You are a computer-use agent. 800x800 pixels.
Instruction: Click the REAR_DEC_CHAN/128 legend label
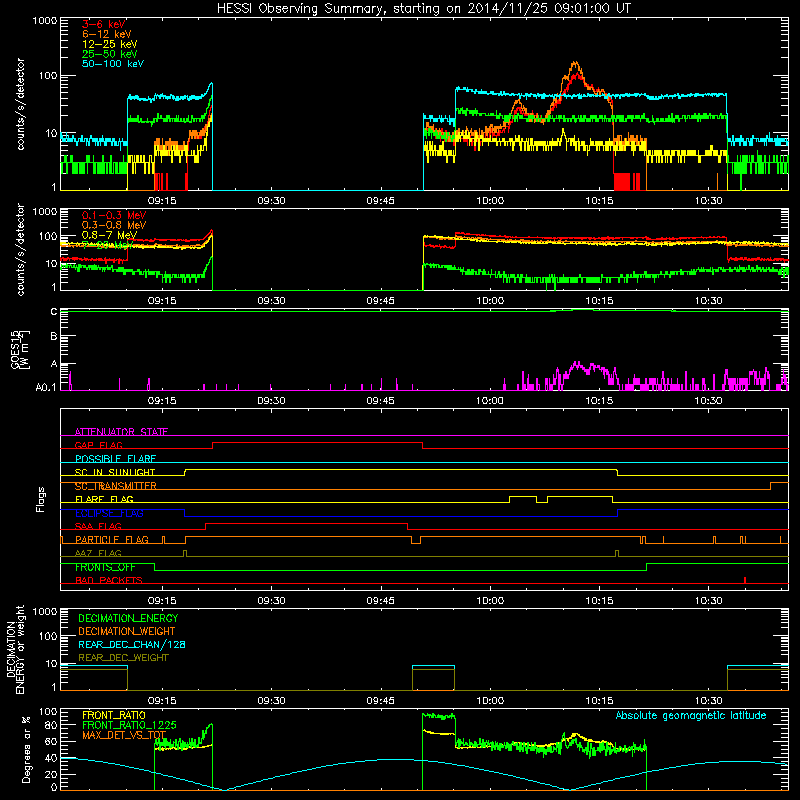tap(132, 644)
